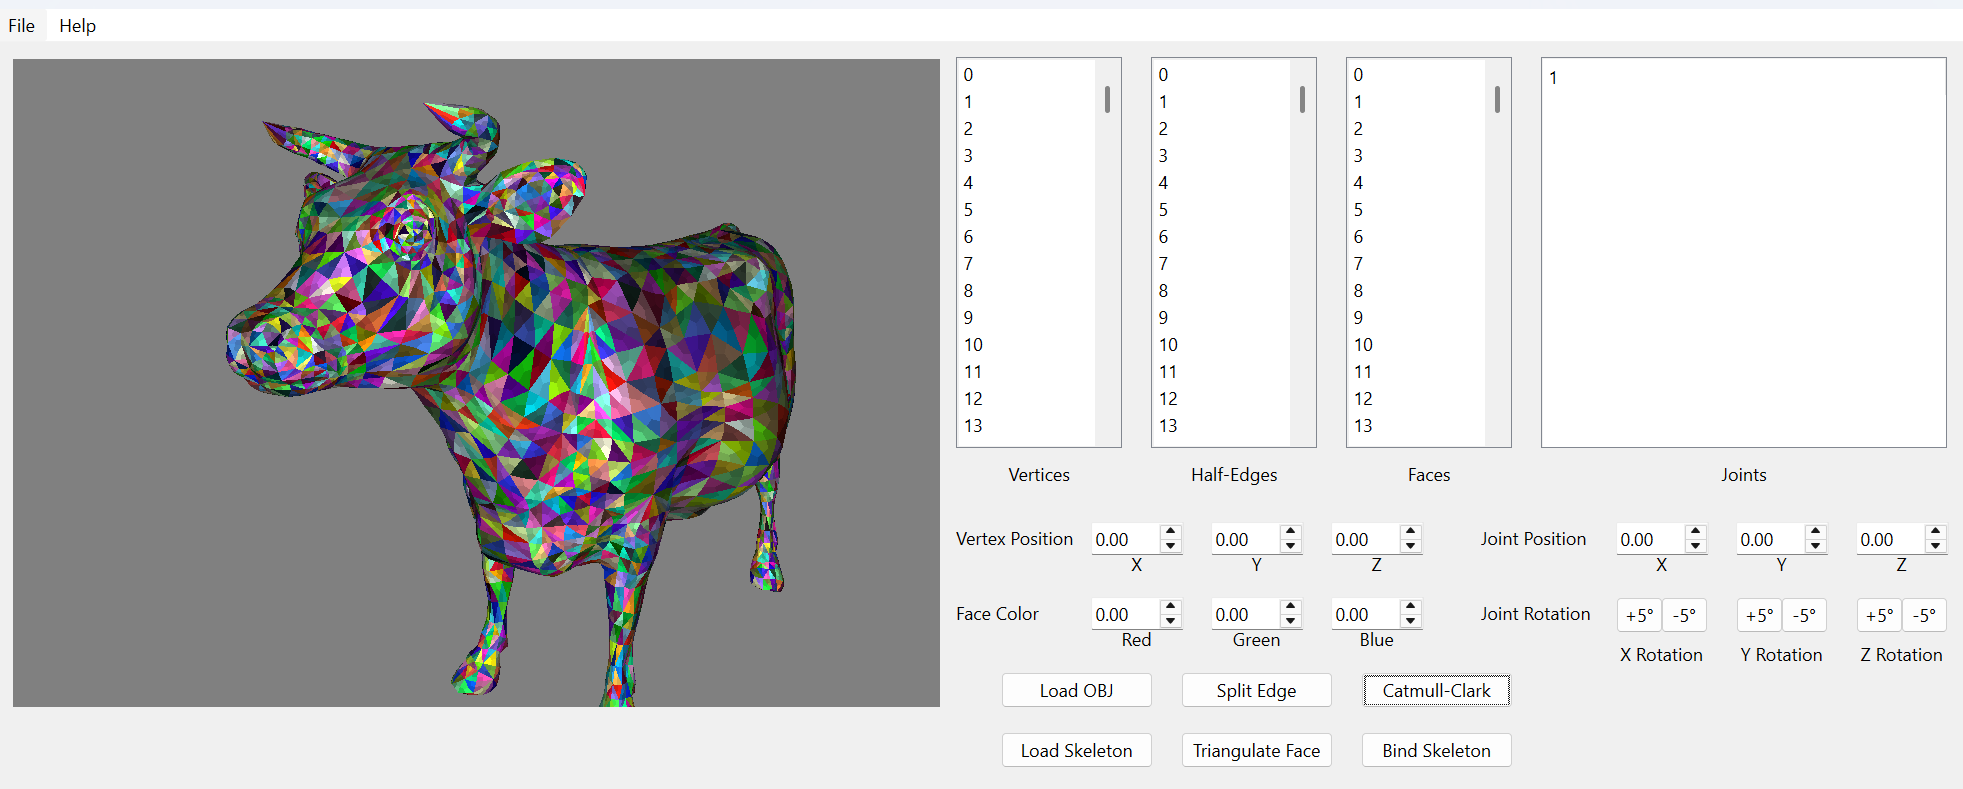Run Catmull-Clark subdivision
Viewport: 1963px width, 789px height.
coord(1436,690)
